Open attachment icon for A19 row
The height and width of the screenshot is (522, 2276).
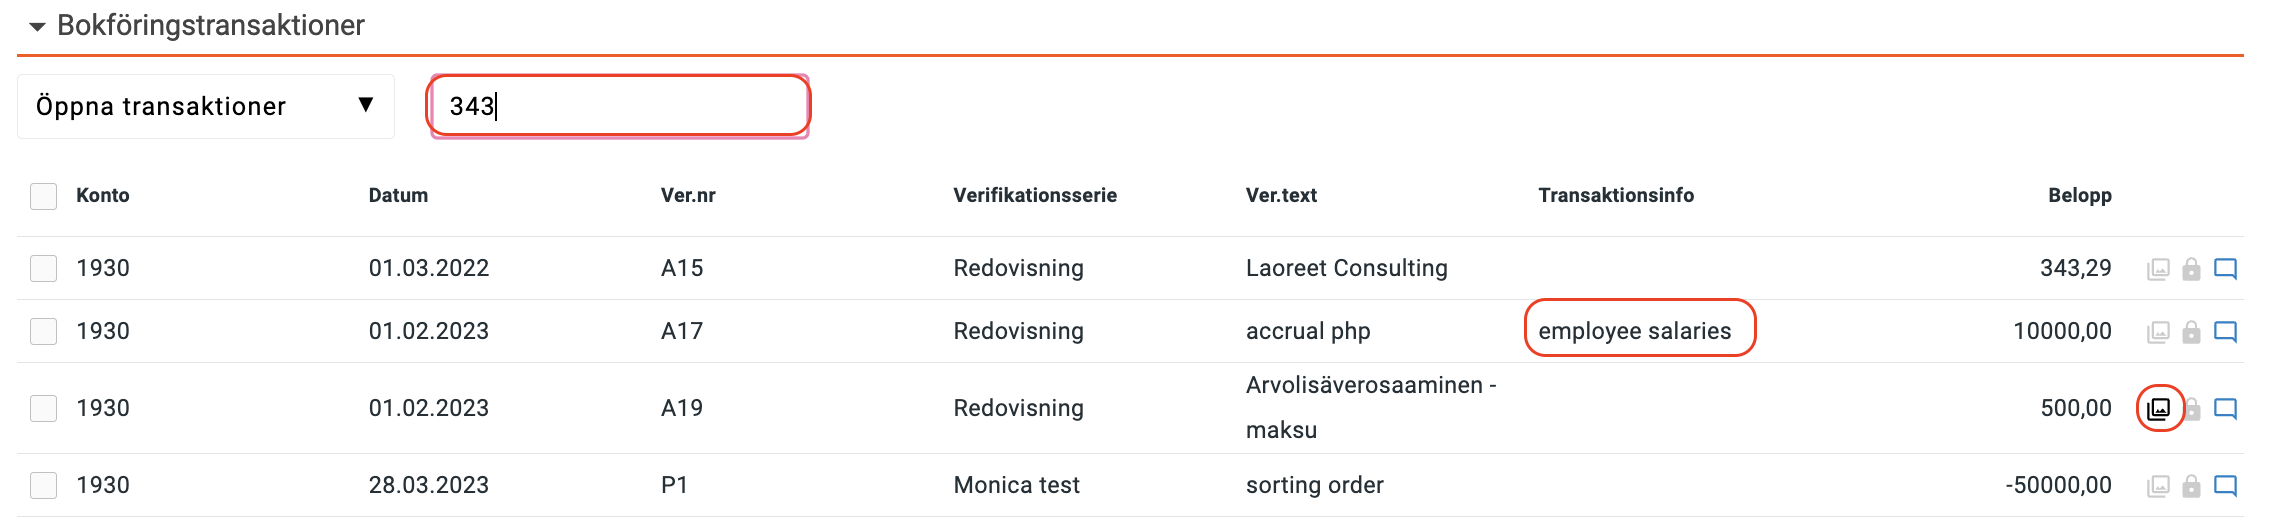coord(2159,408)
